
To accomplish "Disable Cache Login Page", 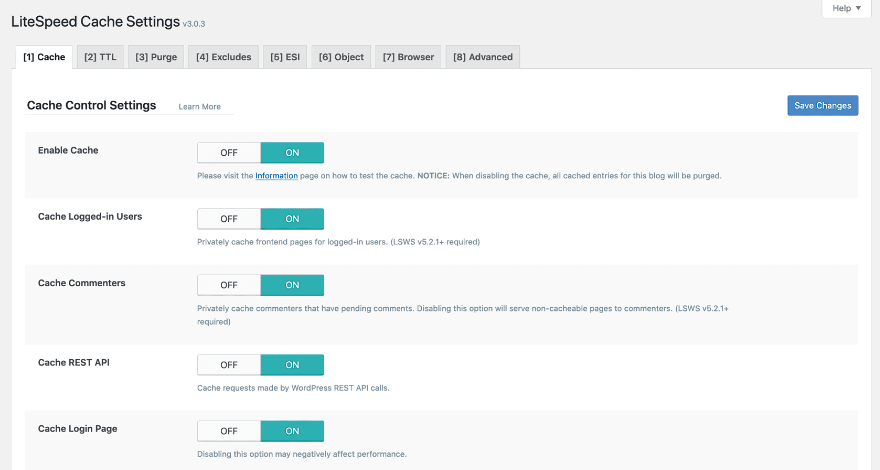I will tap(229, 431).
